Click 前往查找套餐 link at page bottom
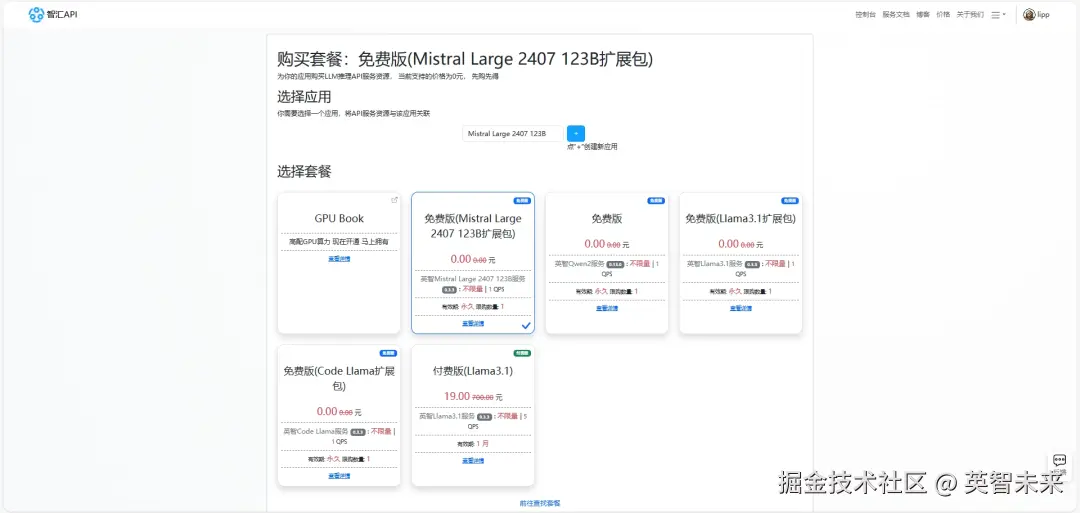 (540, 503)
